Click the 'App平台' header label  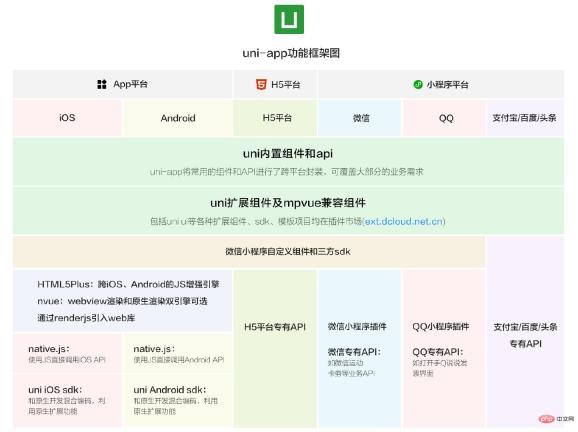click(x=130, y=84)
